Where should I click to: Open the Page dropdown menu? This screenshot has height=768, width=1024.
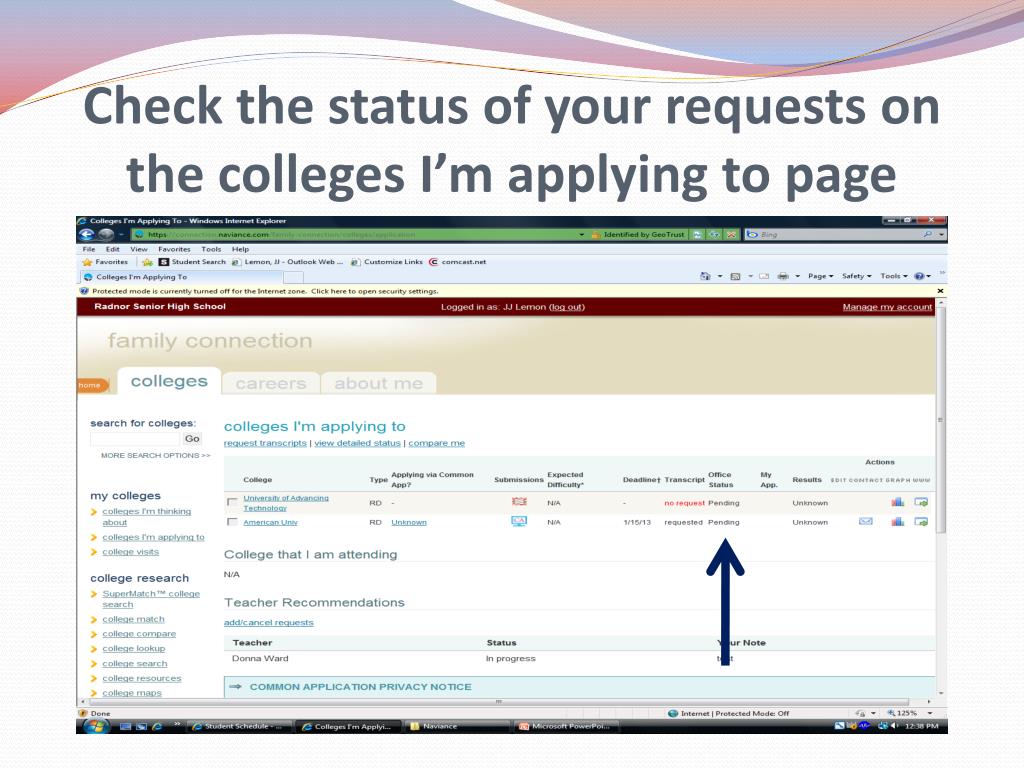[x=820, y=276]
